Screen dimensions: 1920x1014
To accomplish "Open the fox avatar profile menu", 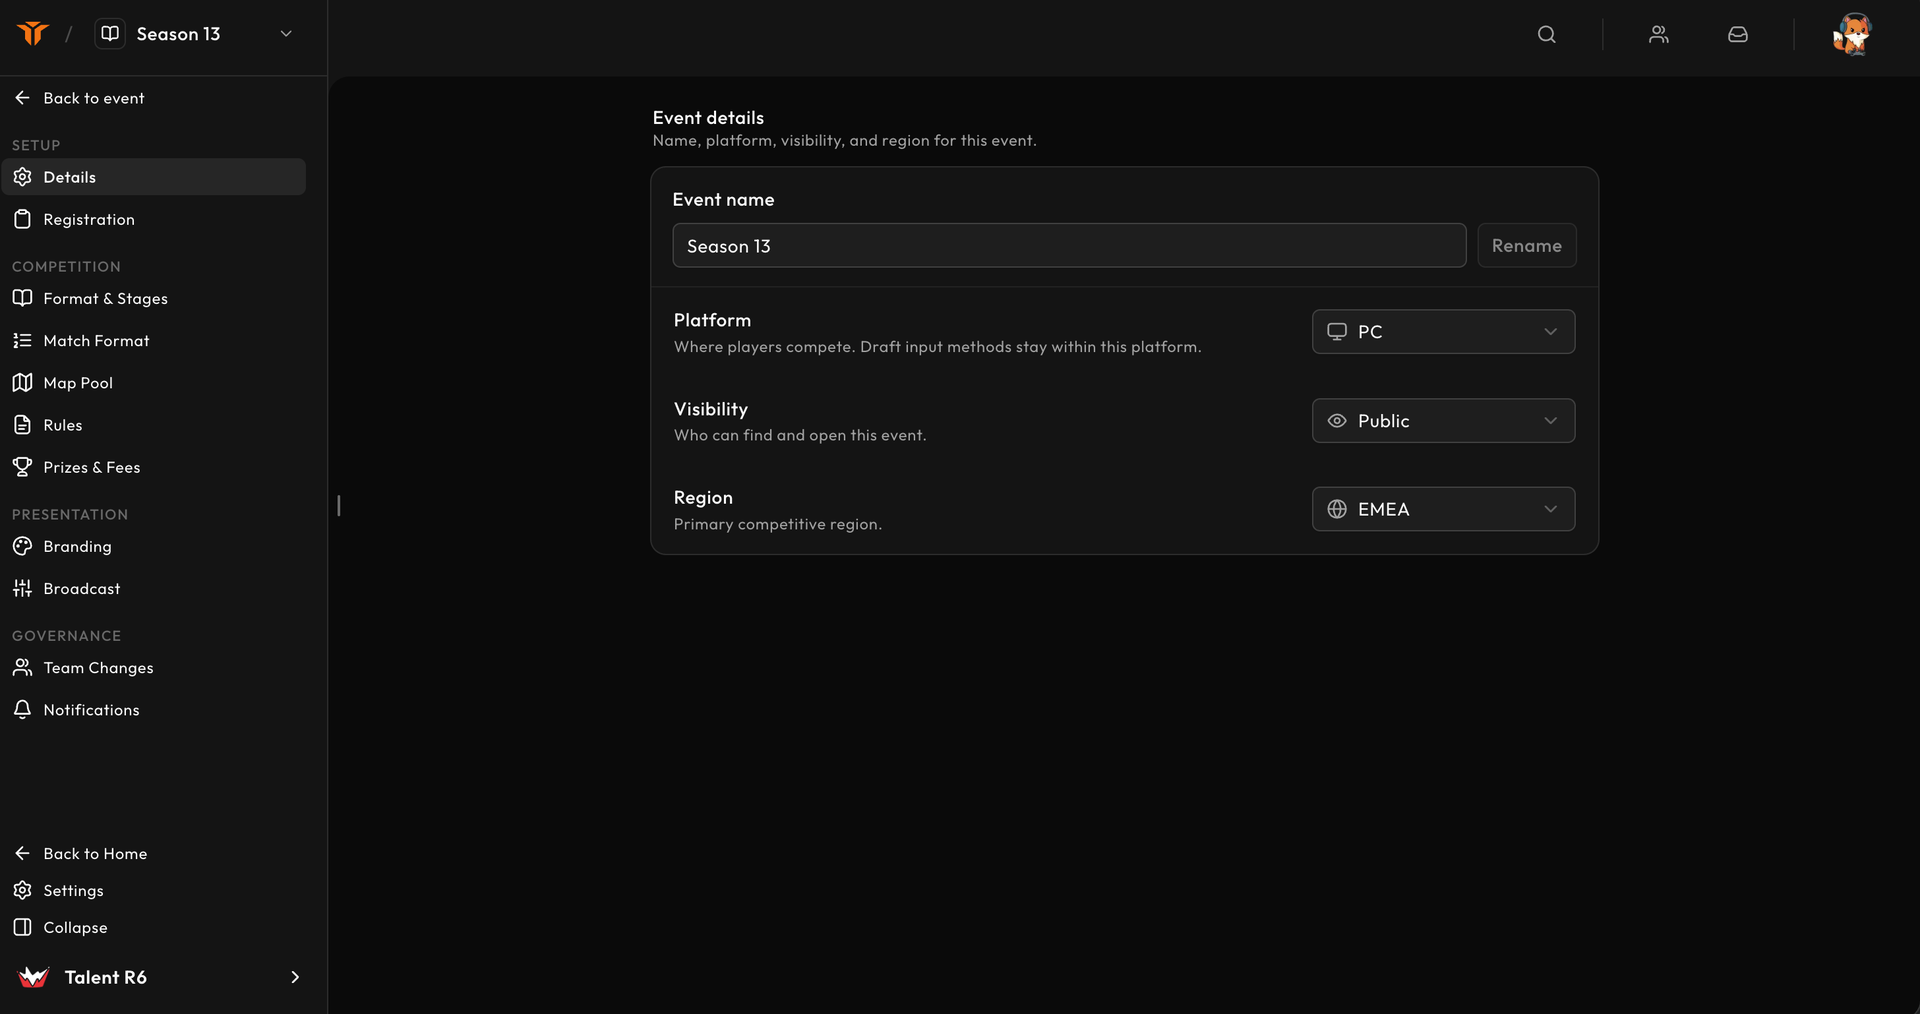I will [1852, 34].
